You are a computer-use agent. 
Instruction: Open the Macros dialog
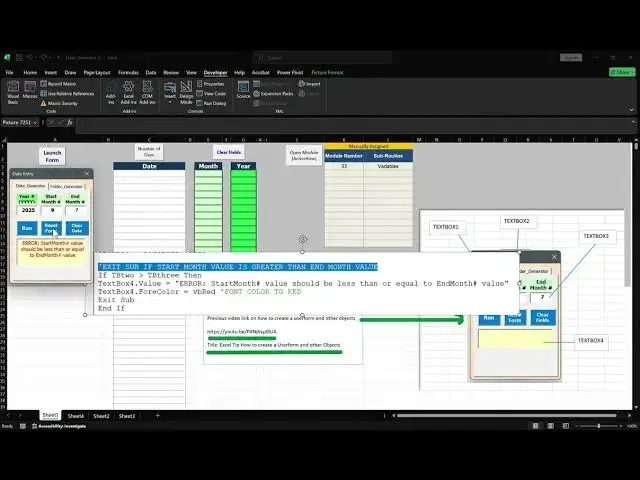click(x=30, y=91)
